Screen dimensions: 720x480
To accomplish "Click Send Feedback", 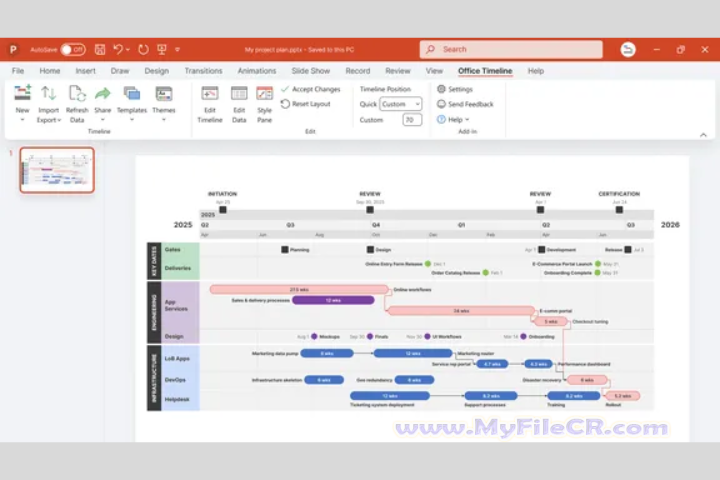I will [x=465, y=104].
